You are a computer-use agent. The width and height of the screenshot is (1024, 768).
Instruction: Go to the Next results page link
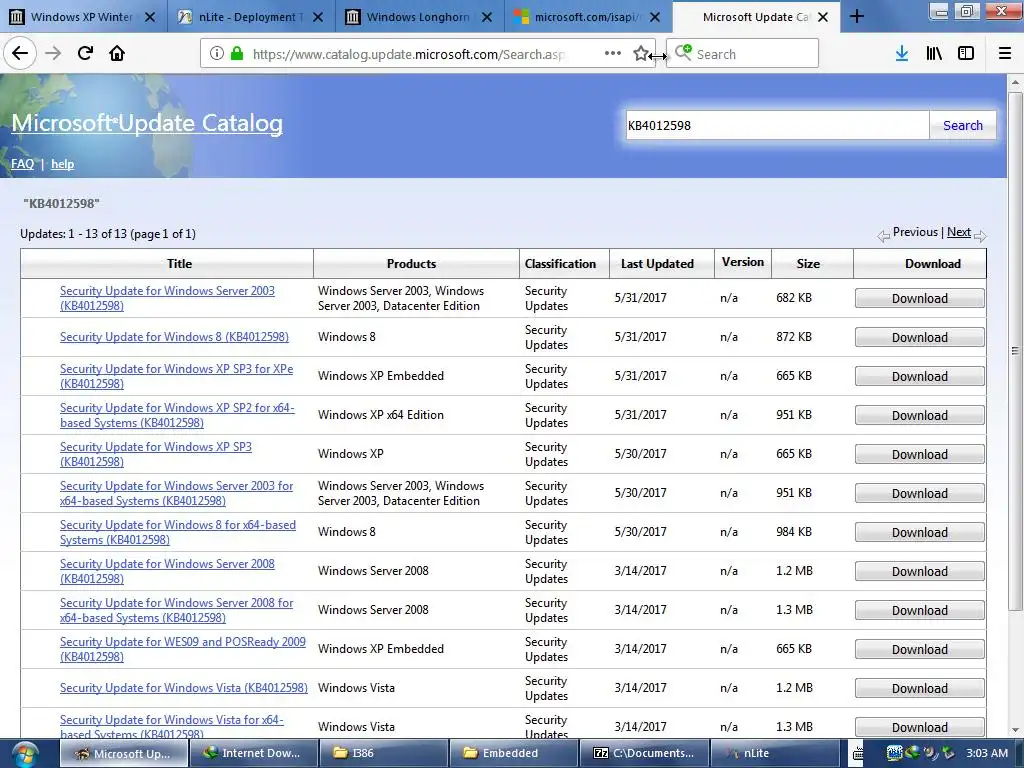(x=959, y=232)
